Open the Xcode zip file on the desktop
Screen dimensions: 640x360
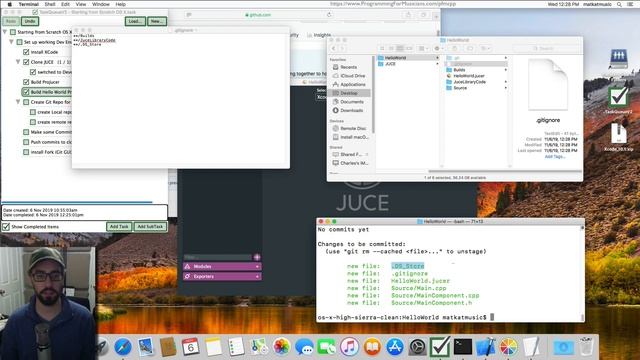[619, 134]
